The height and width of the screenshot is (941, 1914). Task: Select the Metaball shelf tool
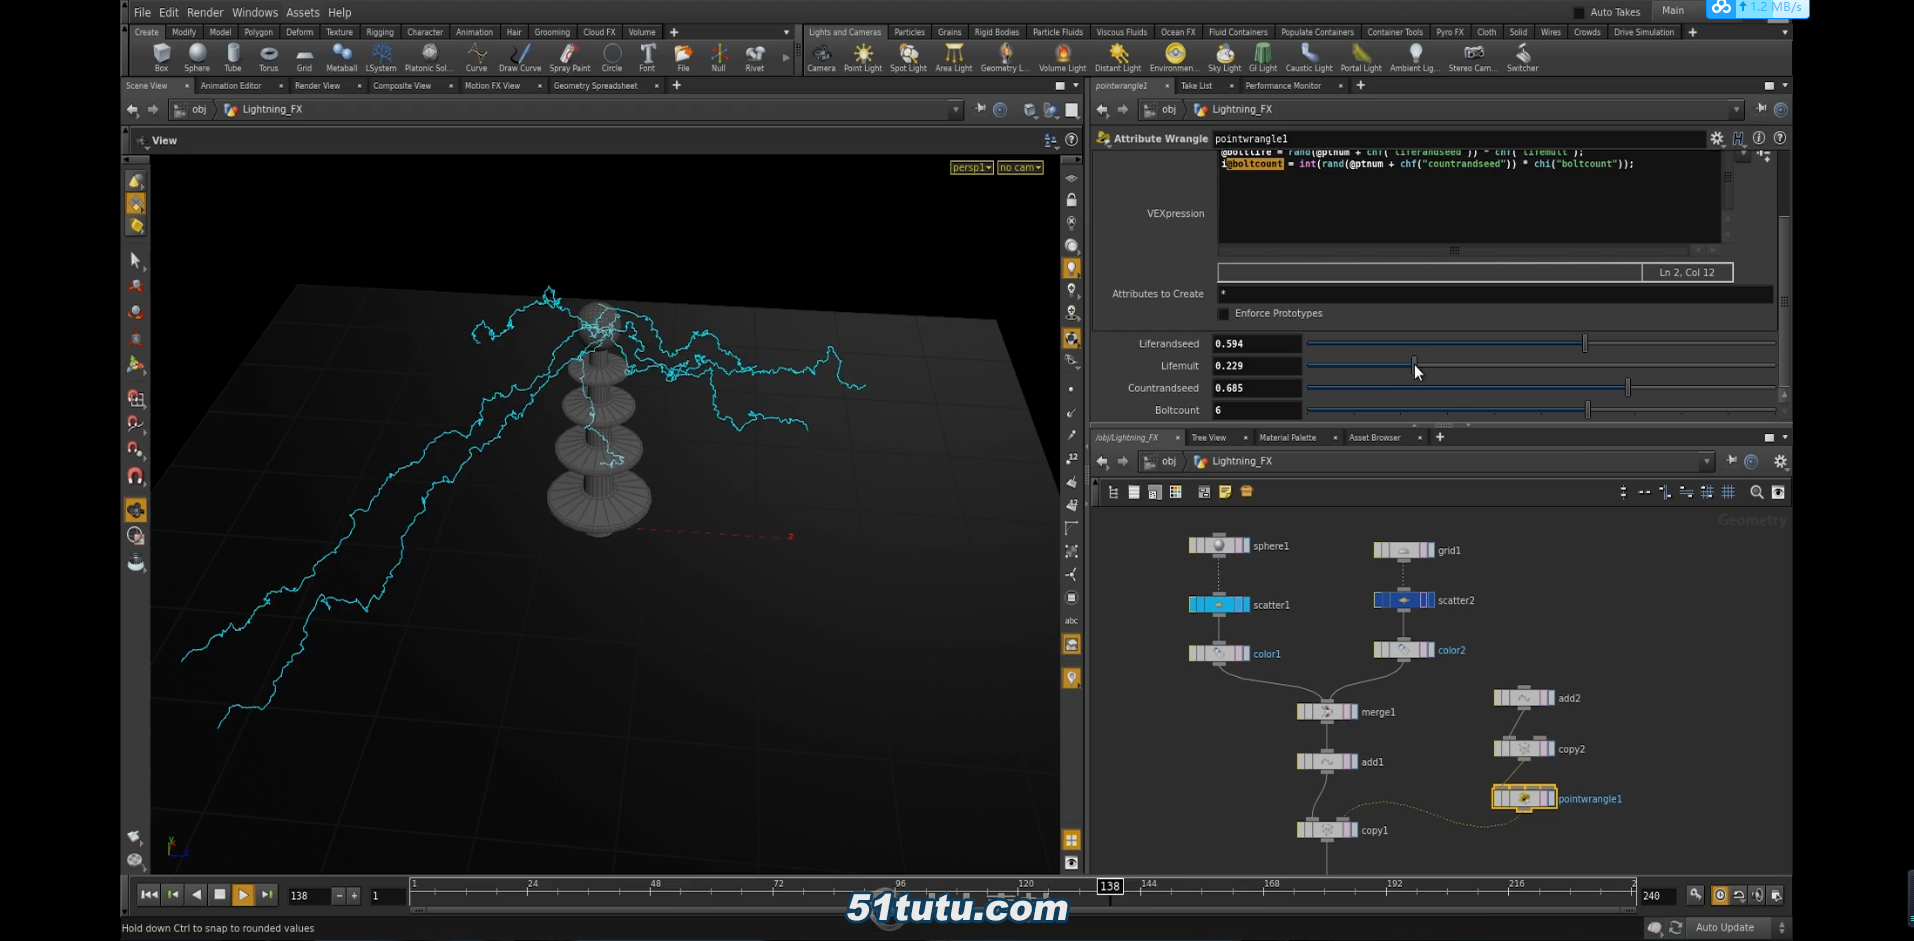click(341, 57)
